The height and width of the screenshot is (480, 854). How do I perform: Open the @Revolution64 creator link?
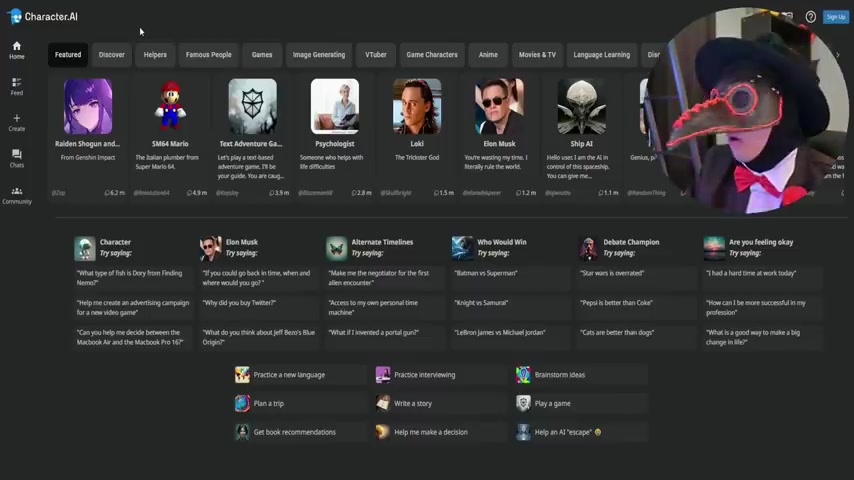pyautogui.click(x=151, y=193)
